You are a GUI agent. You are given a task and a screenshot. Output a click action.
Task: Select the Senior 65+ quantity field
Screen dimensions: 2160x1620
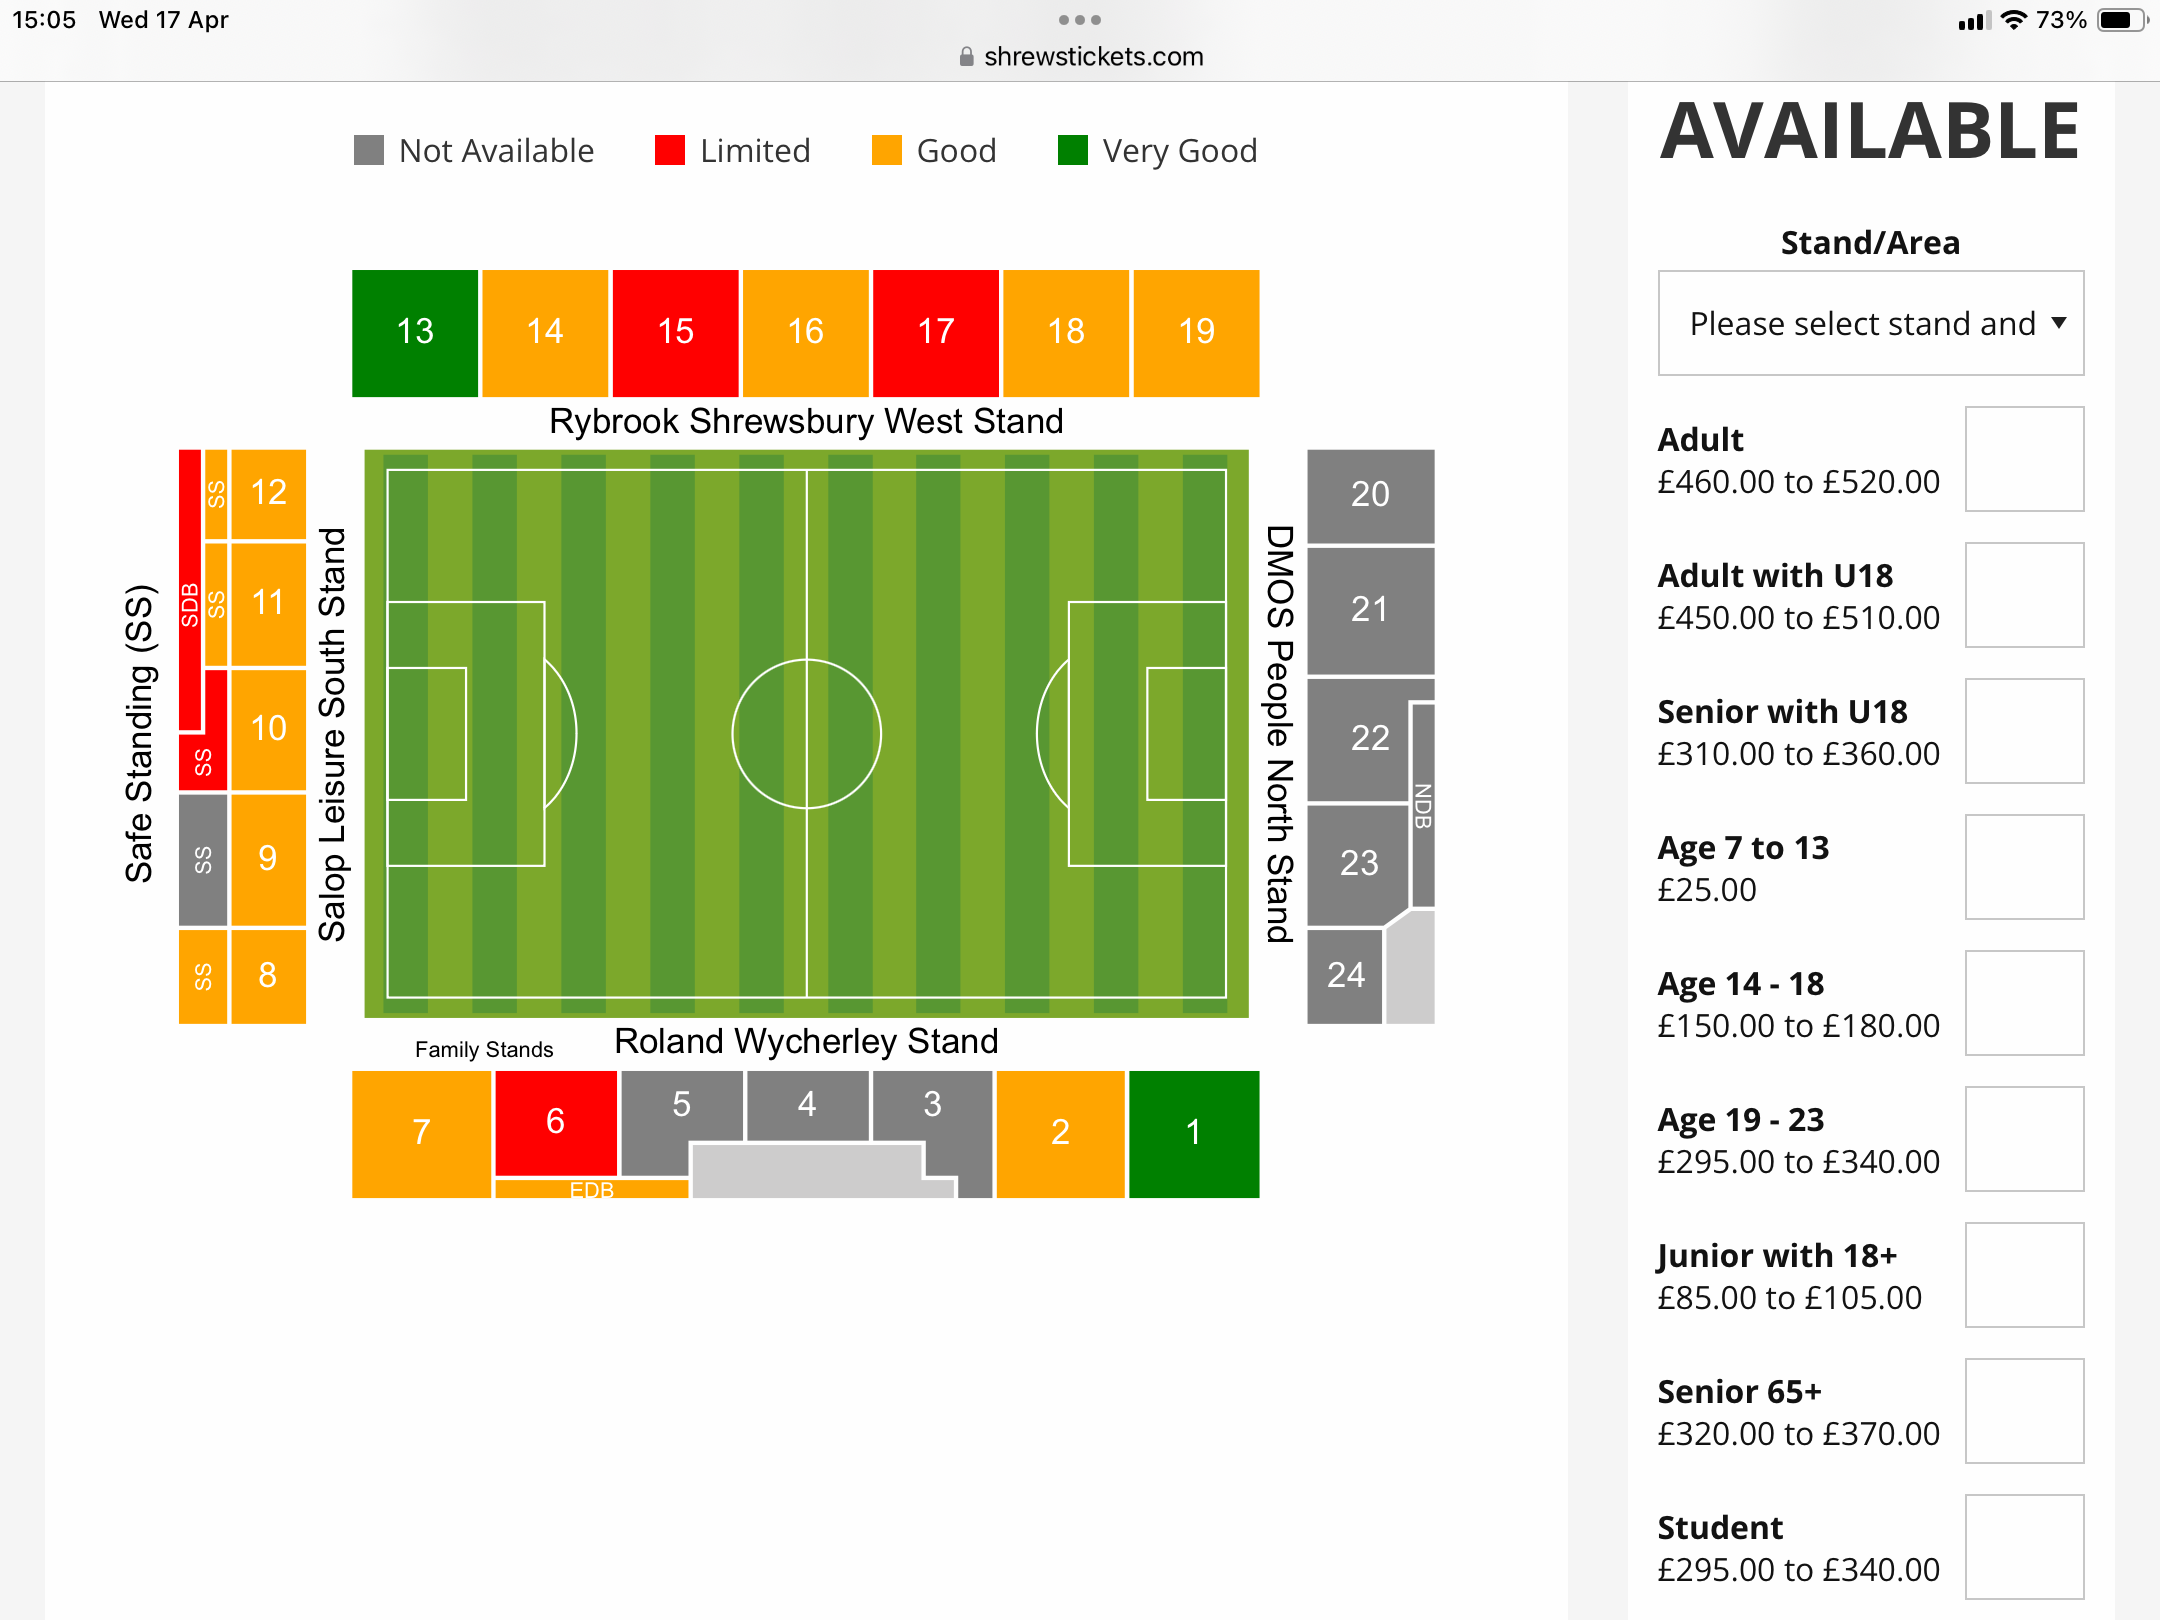[x=2024, y=1411]
